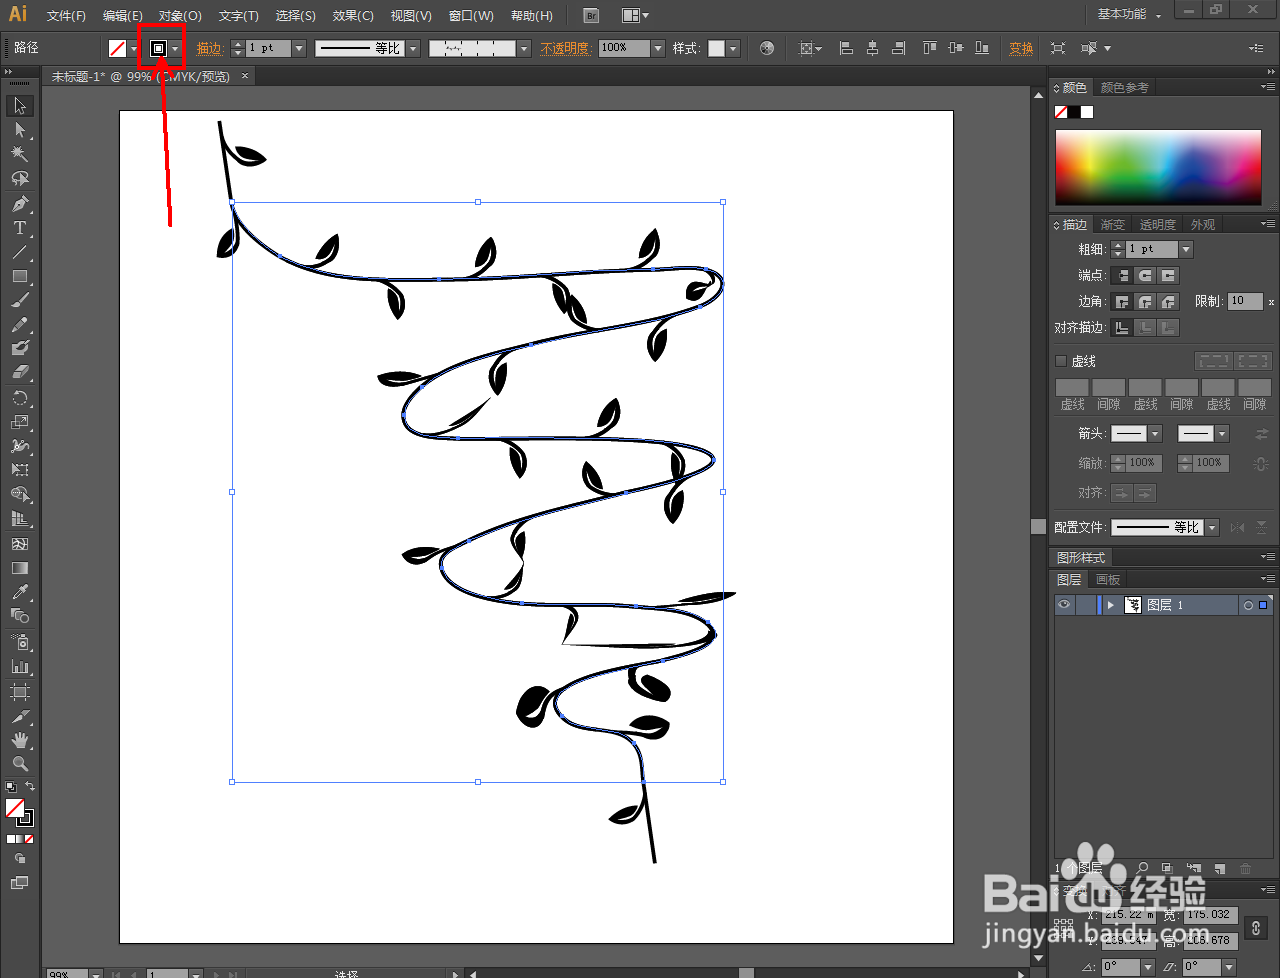1280x978 pixels.
Task: Hide 图层 1 using the eye icon
Action: pyautogui.click(x=1064, y=605)
